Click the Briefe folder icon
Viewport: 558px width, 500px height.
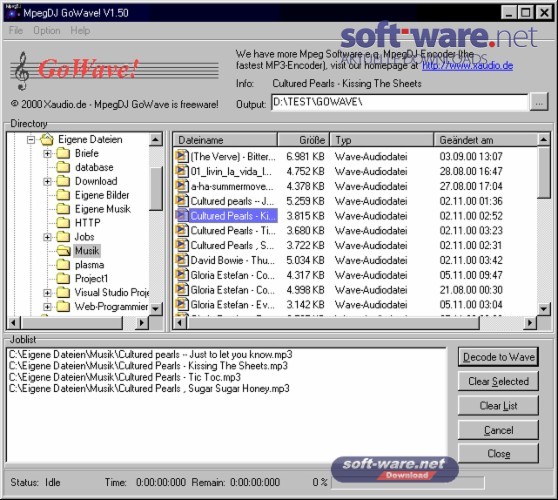pyautogui.click(x=63, y=153)
